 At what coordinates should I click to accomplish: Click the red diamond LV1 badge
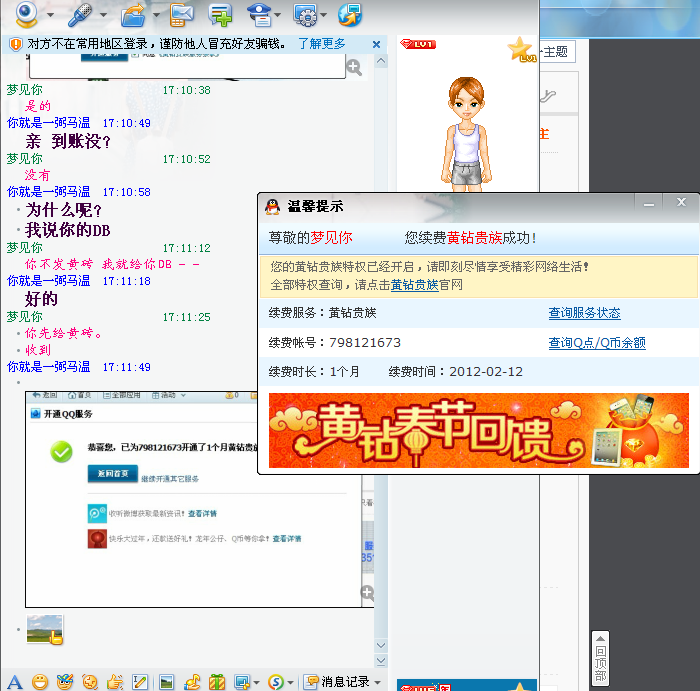(418, 44)
